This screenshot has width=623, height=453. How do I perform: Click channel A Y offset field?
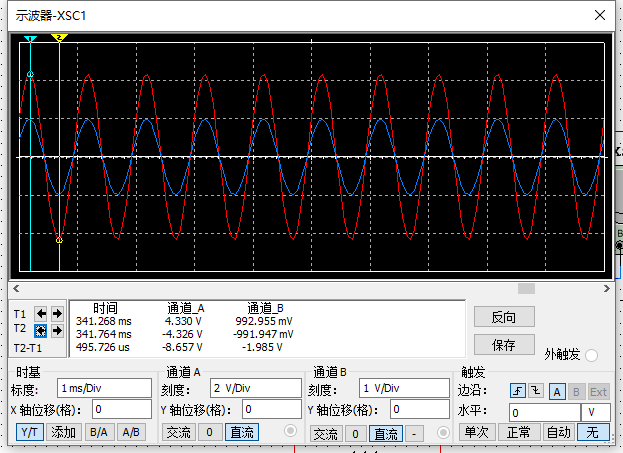(271, 409)
